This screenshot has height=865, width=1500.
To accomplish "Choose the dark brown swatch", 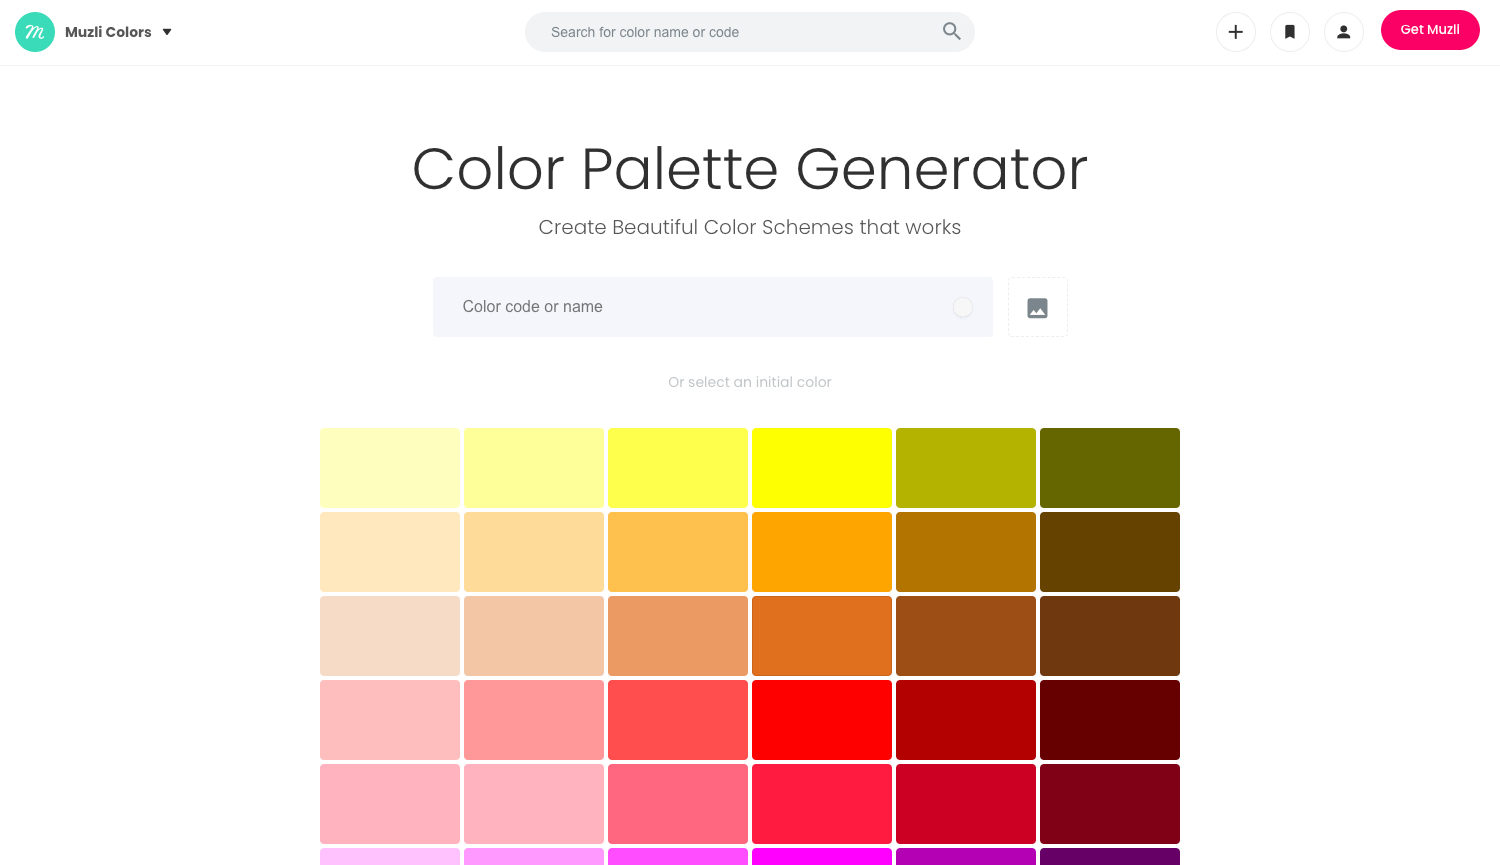I will [1110, 636].
